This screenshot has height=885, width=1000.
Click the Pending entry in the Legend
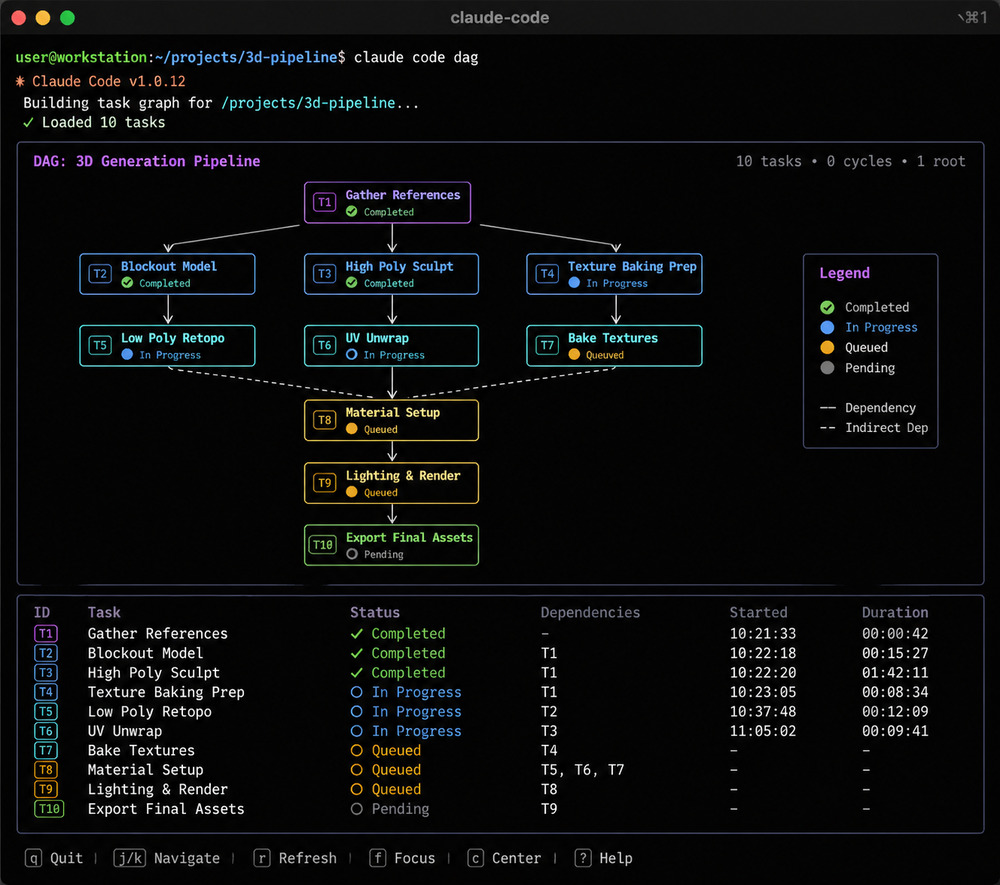(858, 368)
